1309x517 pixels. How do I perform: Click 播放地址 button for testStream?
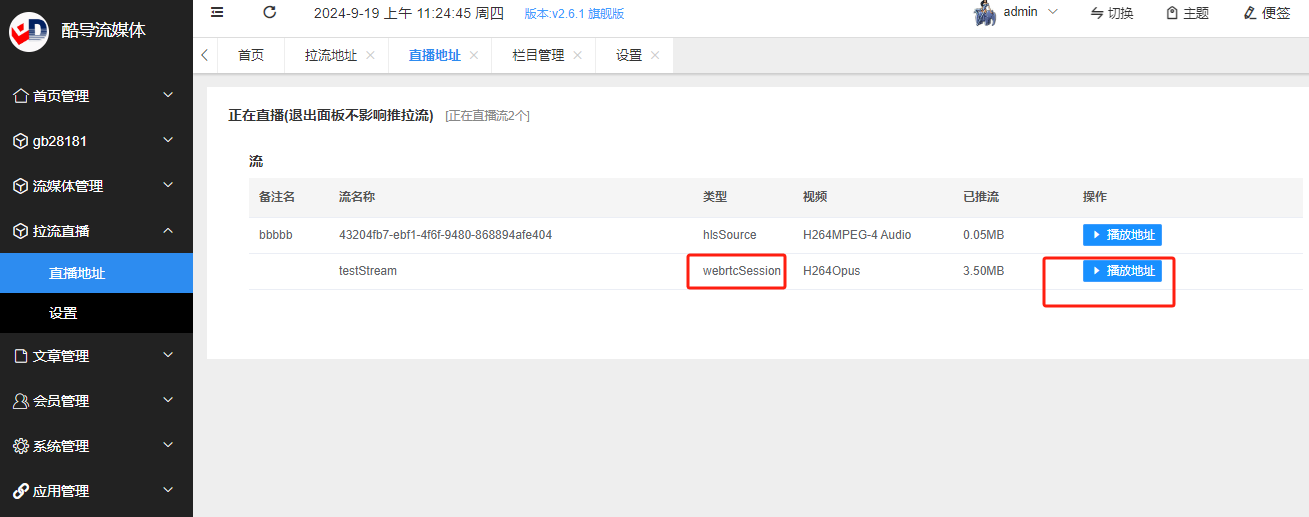click(1122, 271)
